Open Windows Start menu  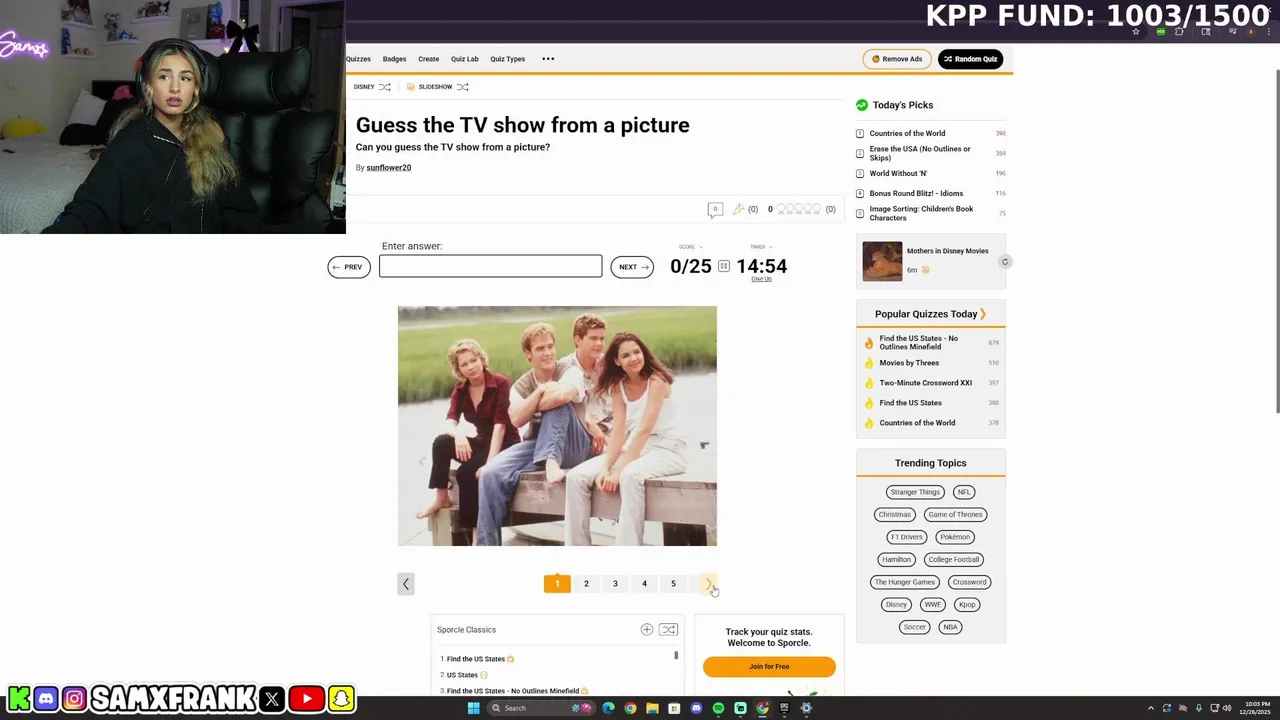(473, 708)
